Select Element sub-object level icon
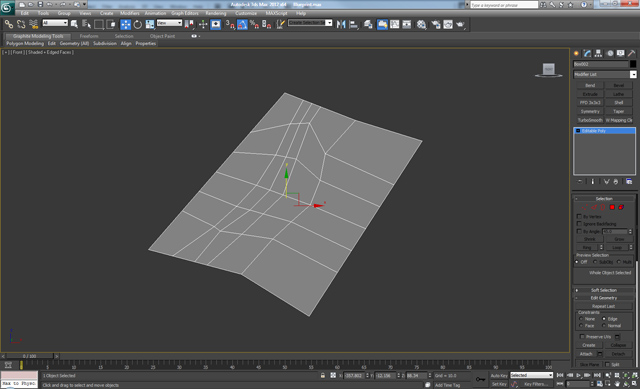640x389 pixels. click(621, 207)
